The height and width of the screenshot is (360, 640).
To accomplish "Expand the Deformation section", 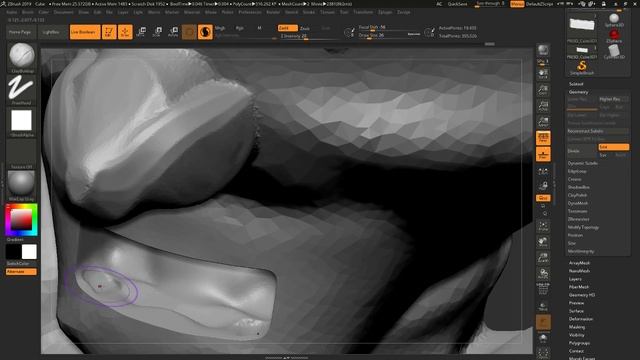I will pos(581,319).
